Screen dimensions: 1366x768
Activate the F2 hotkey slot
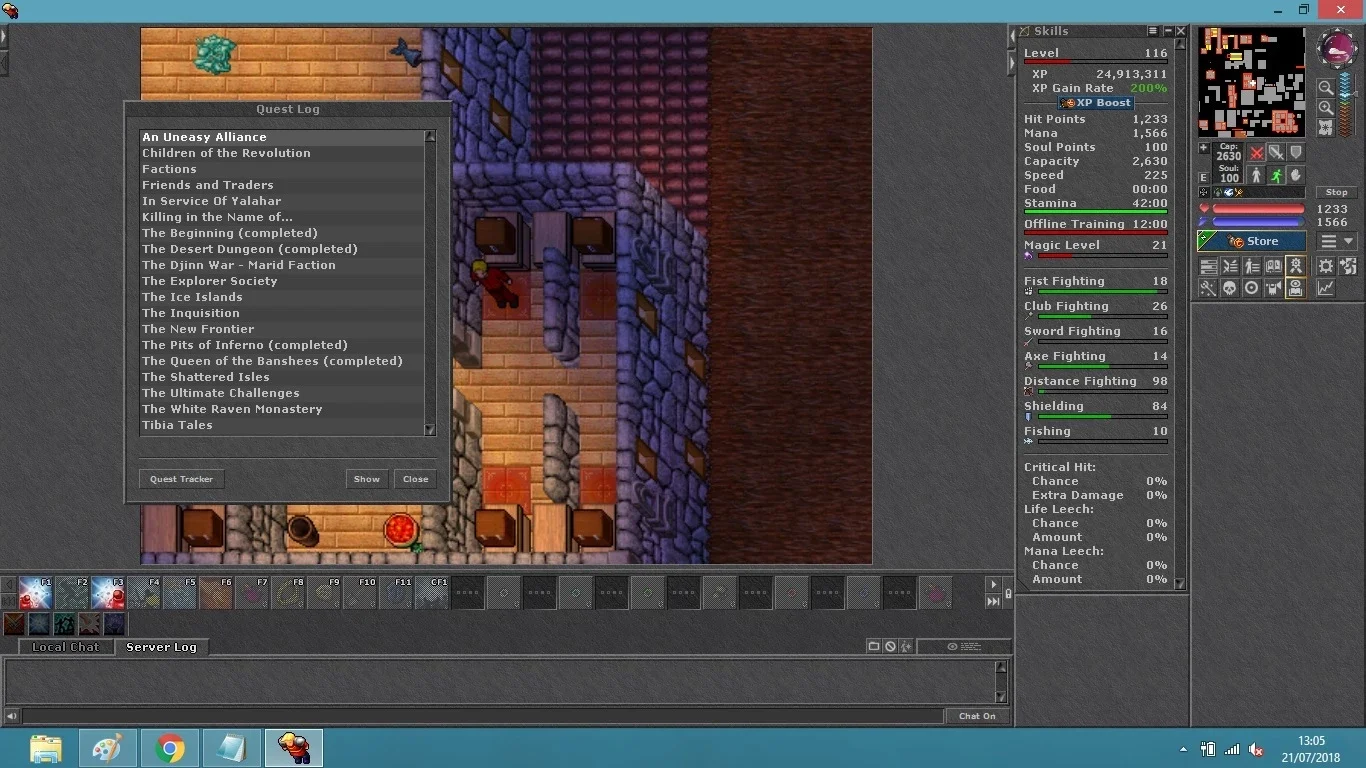[72, 593]
